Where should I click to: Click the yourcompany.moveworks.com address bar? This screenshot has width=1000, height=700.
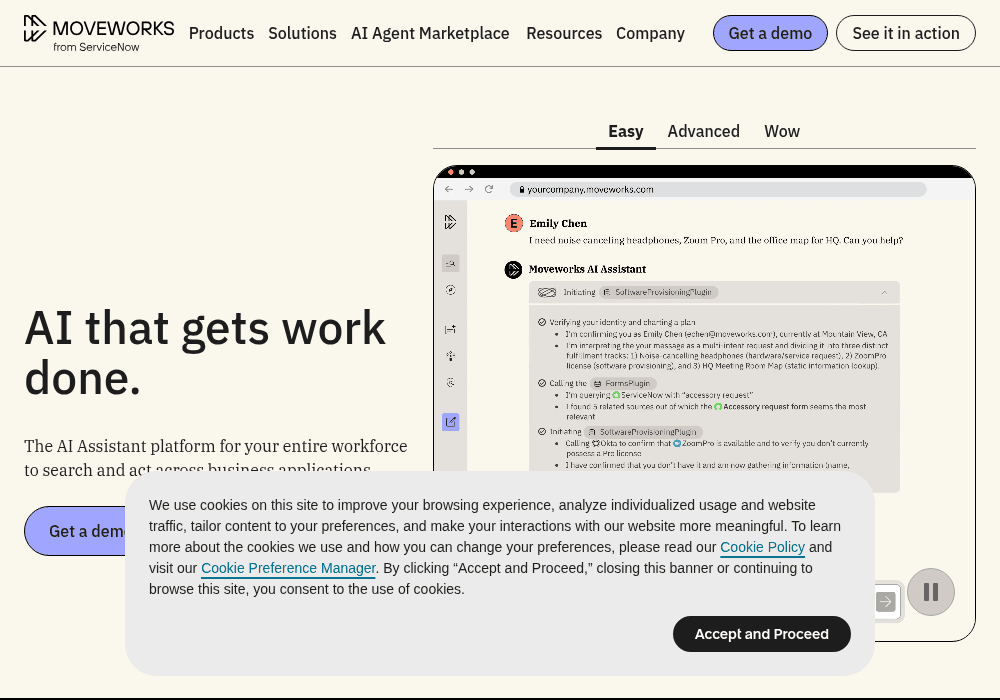tap(717, 189)
